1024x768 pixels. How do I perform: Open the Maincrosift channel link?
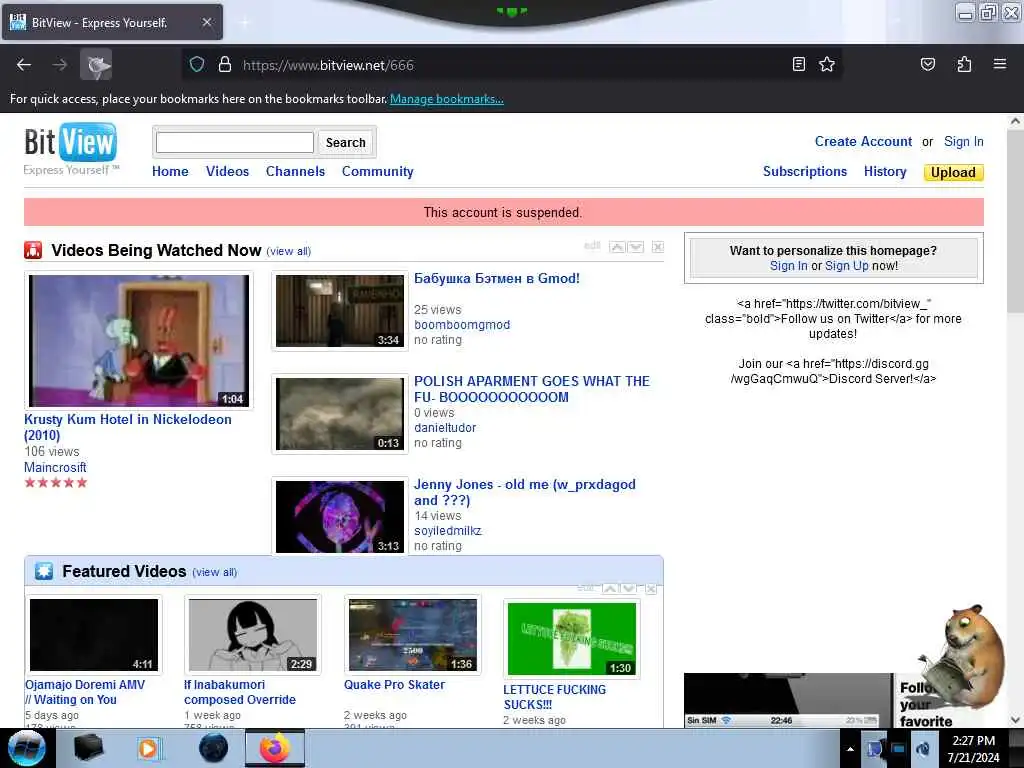[55, 467]
